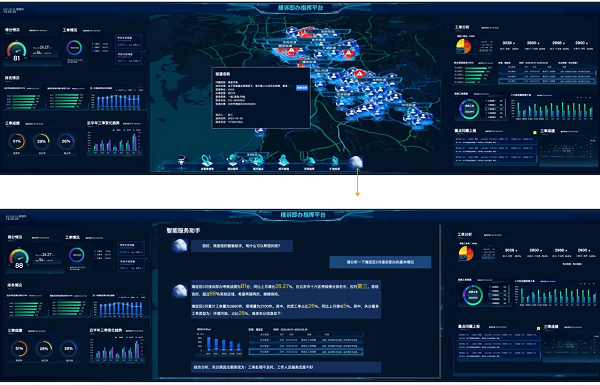Click the purple-green donut under work order status

[x=74, y=48]
